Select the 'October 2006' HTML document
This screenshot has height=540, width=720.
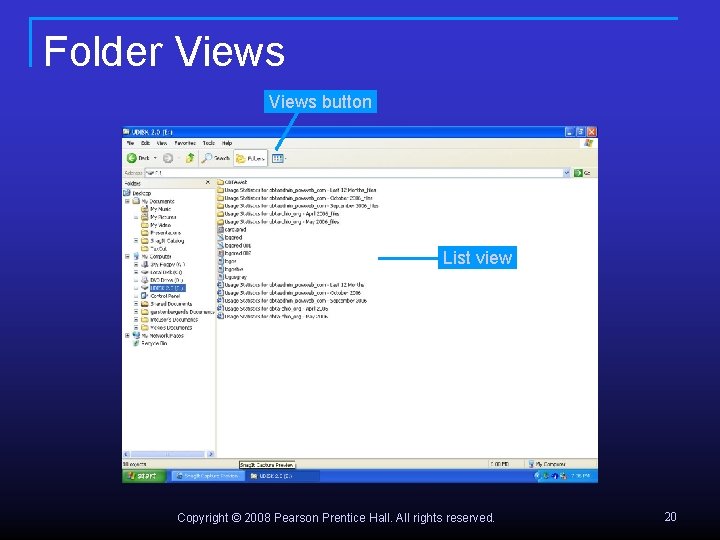click(x=289, y=292)
